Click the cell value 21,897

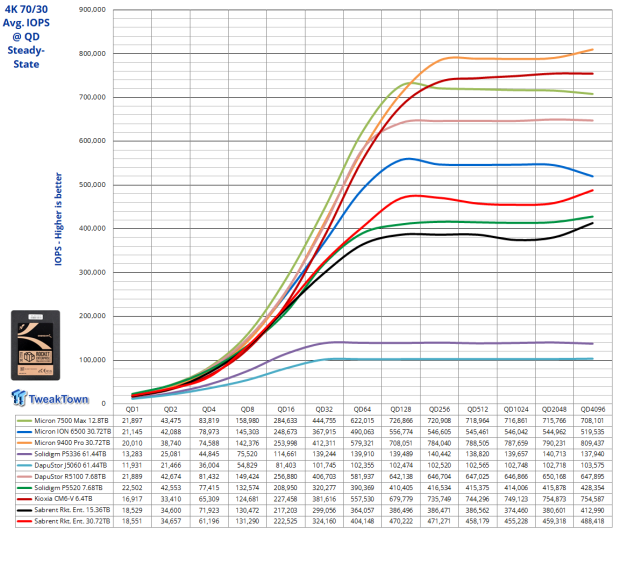click(x=132, y=421)
